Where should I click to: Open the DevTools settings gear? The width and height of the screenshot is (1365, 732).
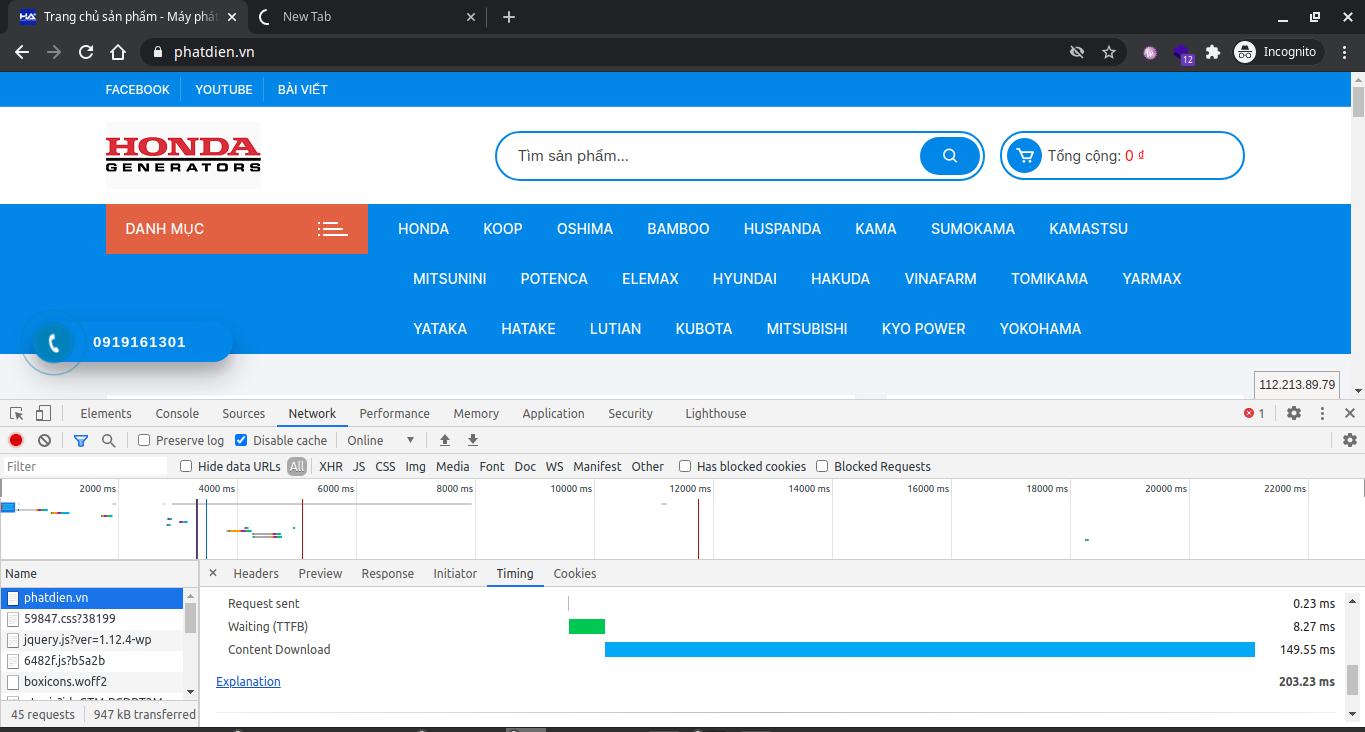(1294, 413)
